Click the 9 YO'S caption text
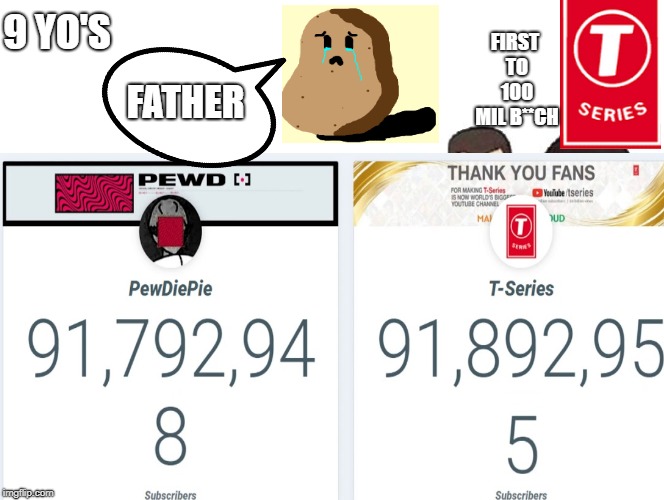Viewport: 664px width, 500px height. pyautogui.click(x=57, y=32)
